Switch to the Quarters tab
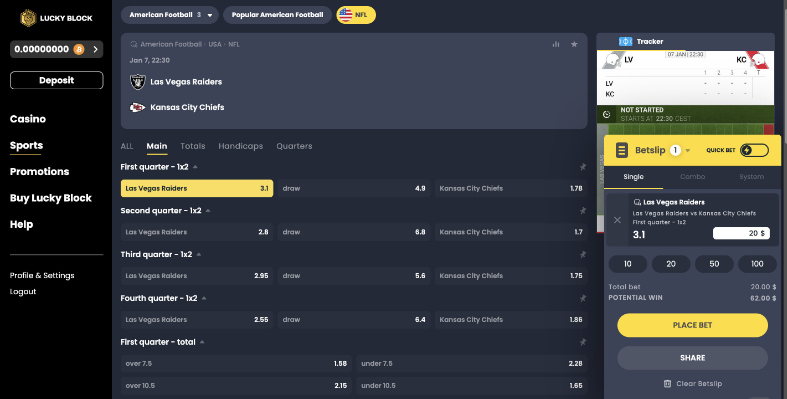 (x=294, y=146)
